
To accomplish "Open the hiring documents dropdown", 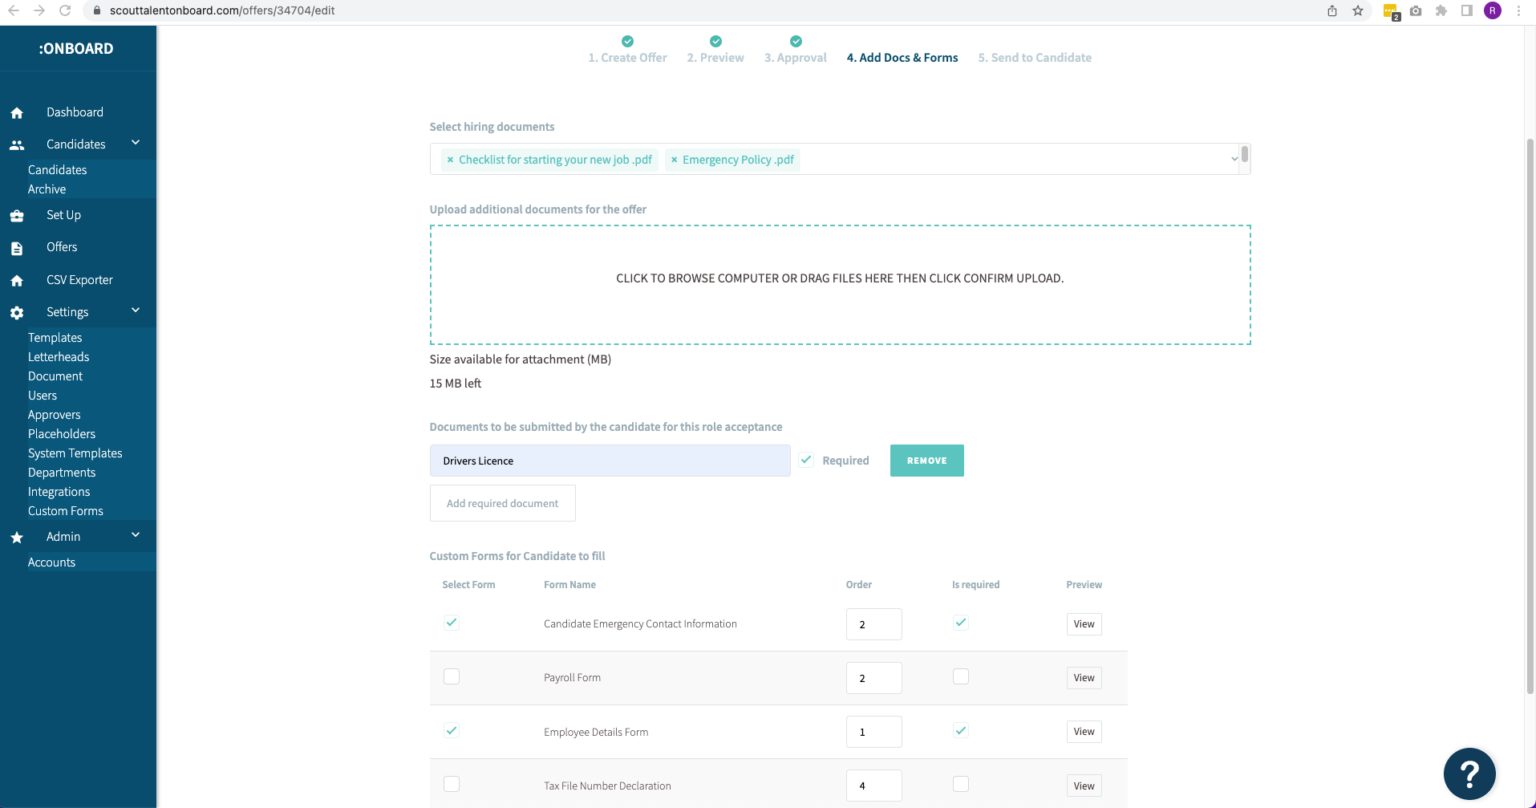I will point(1233,158).
